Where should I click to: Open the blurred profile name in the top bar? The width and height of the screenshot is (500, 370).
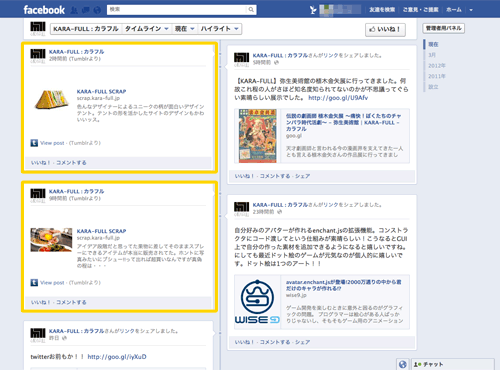(340, 10)
